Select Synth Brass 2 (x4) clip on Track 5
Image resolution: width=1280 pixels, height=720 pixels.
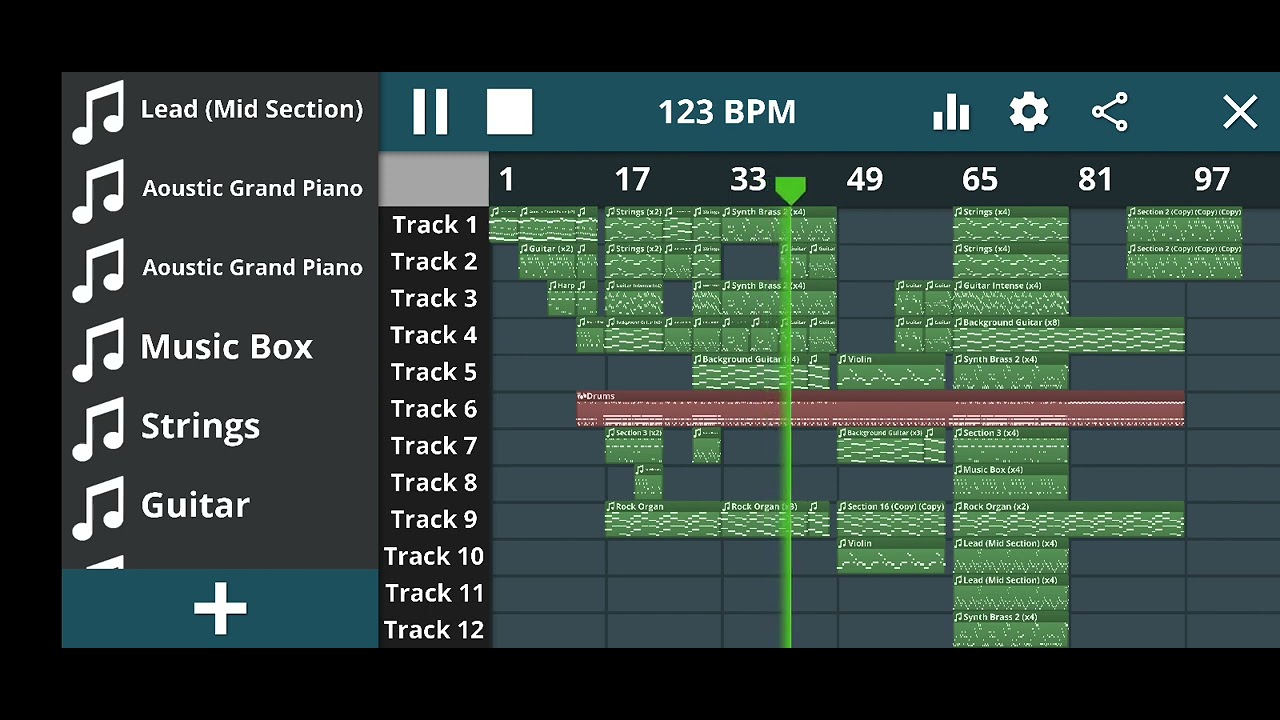pos(1010,372)
